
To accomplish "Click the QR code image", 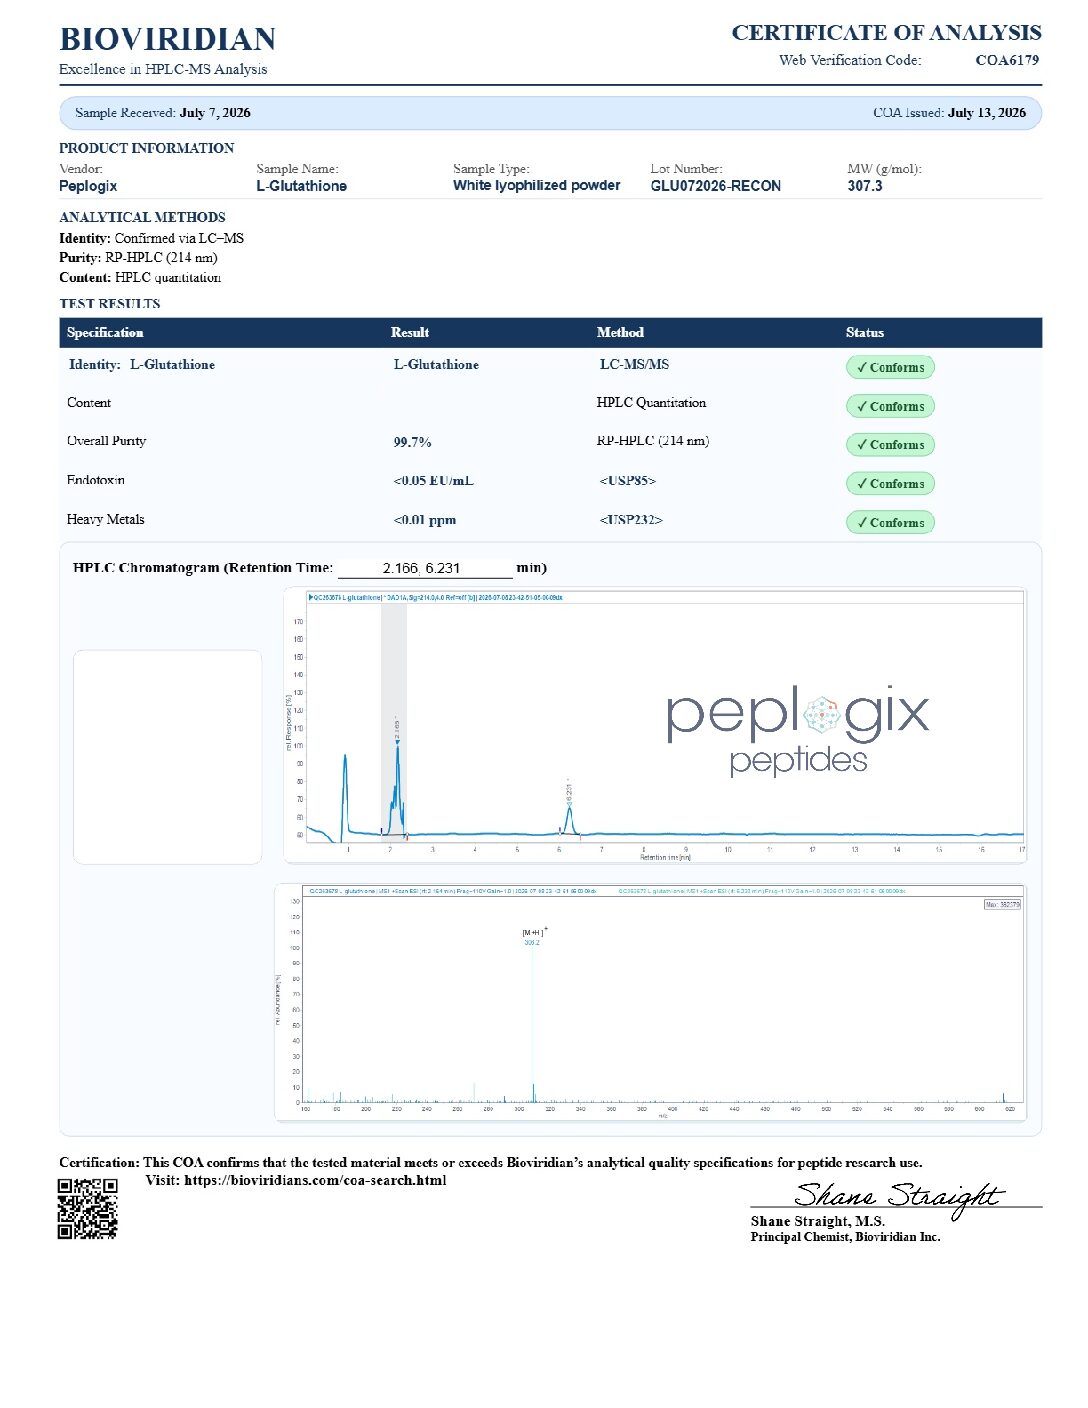I will [x=88, y=1208].
